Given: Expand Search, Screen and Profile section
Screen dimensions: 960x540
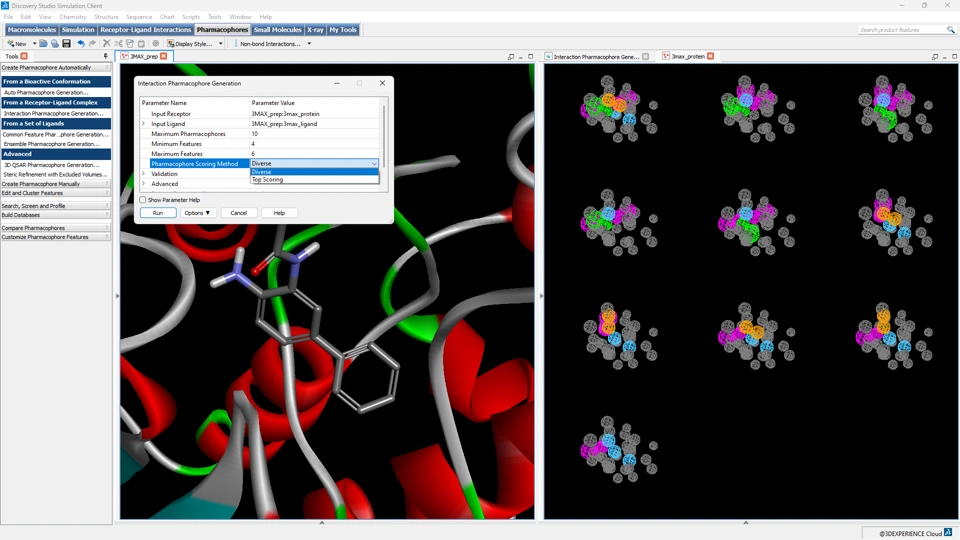Looking at the screenshot, I should tap(55, 206).
